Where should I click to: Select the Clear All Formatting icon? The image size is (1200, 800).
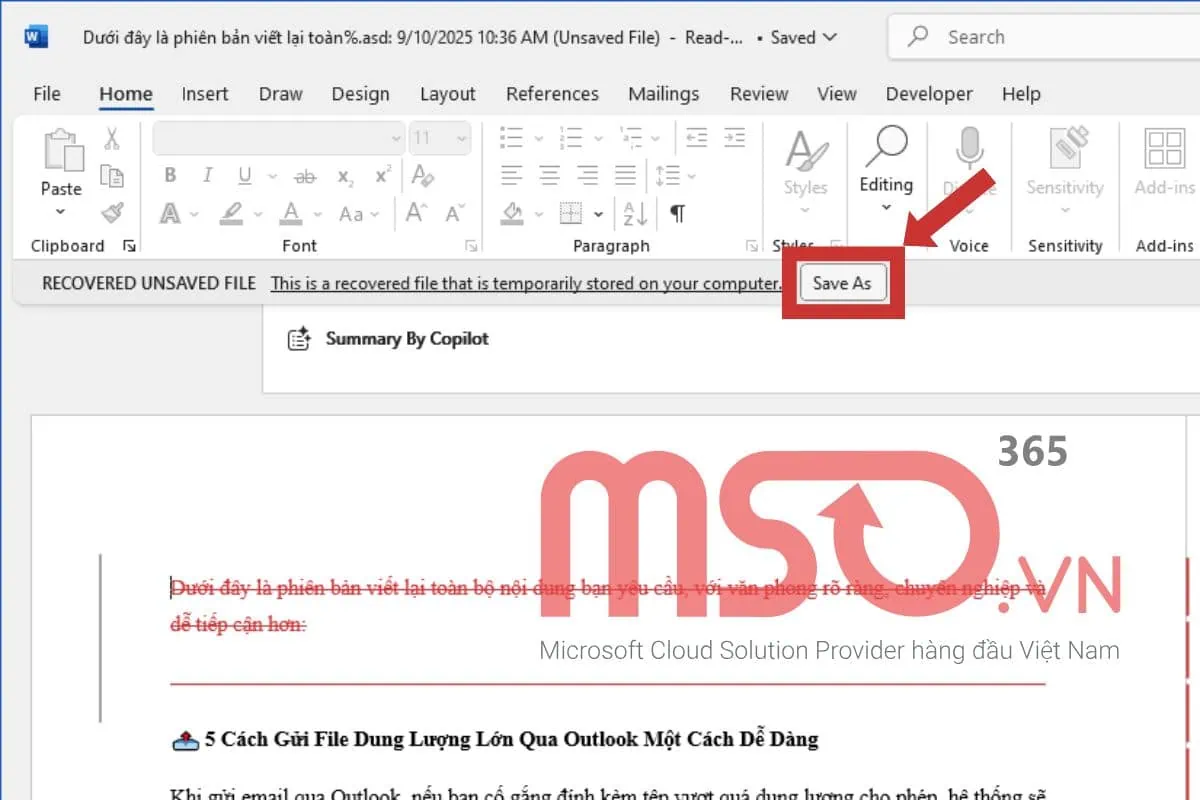(x=423, y=177)
